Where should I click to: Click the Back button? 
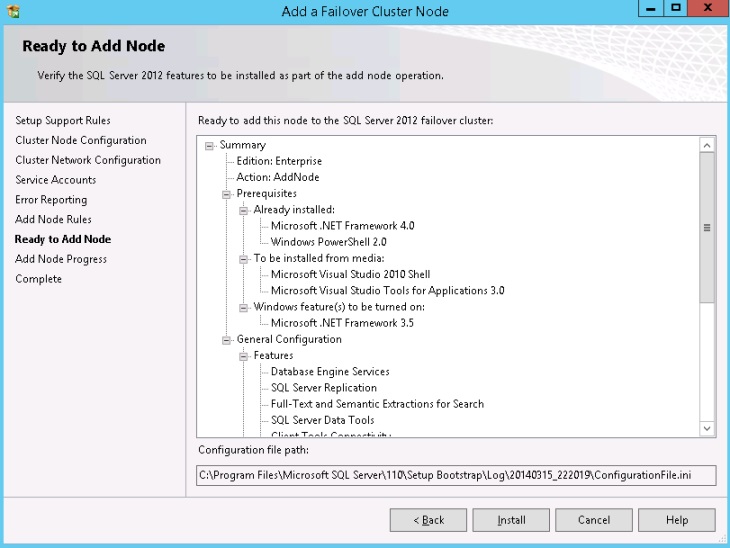tap(428, 520)
